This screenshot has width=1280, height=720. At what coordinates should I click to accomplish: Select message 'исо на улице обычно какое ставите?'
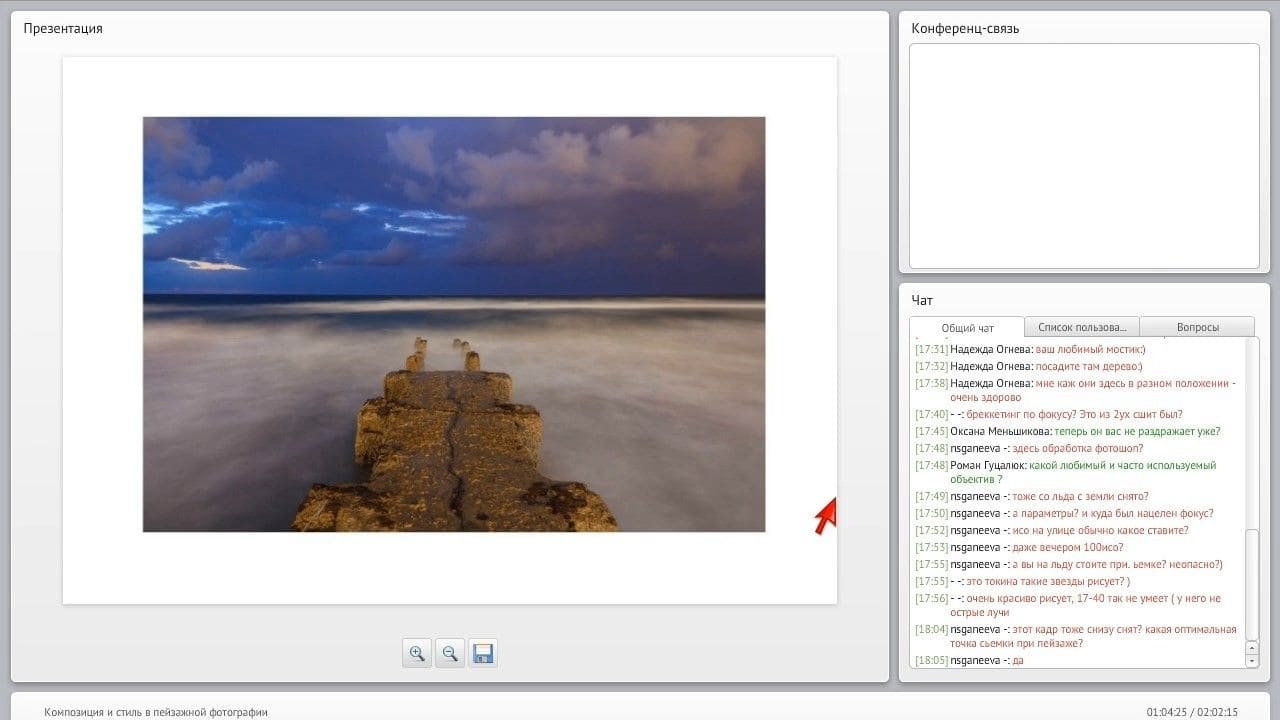[x=1100, y=530]
